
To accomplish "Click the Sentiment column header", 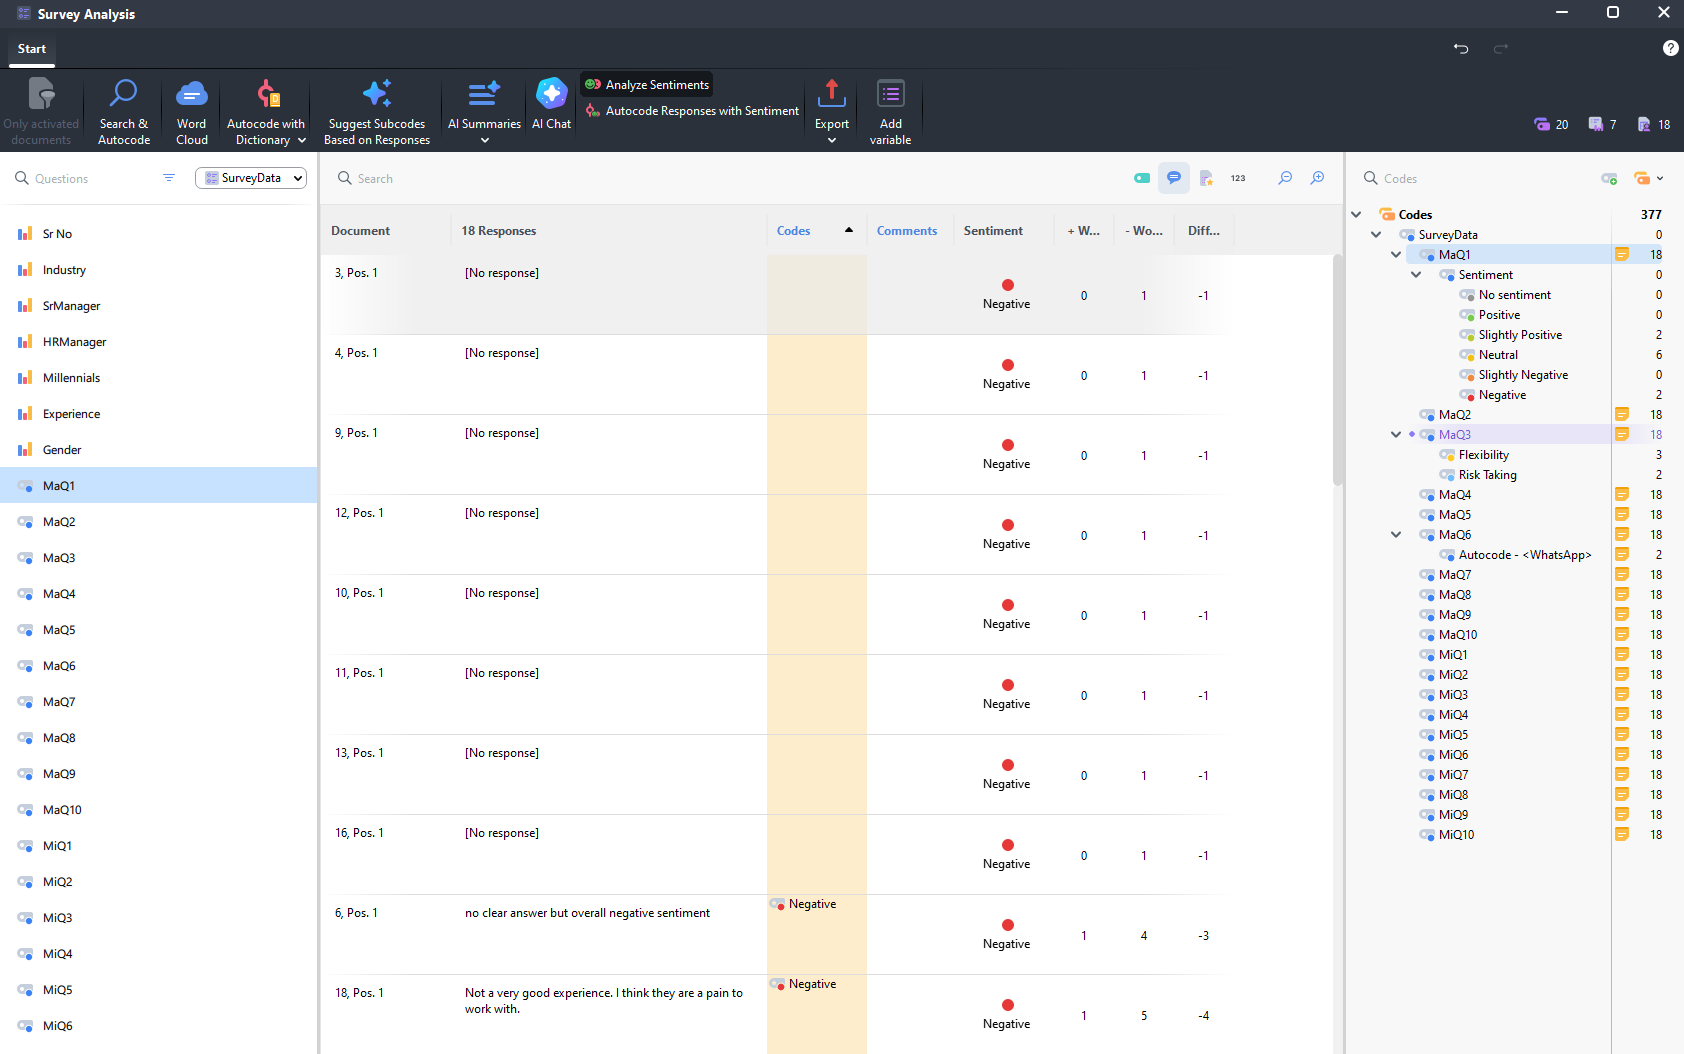I will point(1003,231).
